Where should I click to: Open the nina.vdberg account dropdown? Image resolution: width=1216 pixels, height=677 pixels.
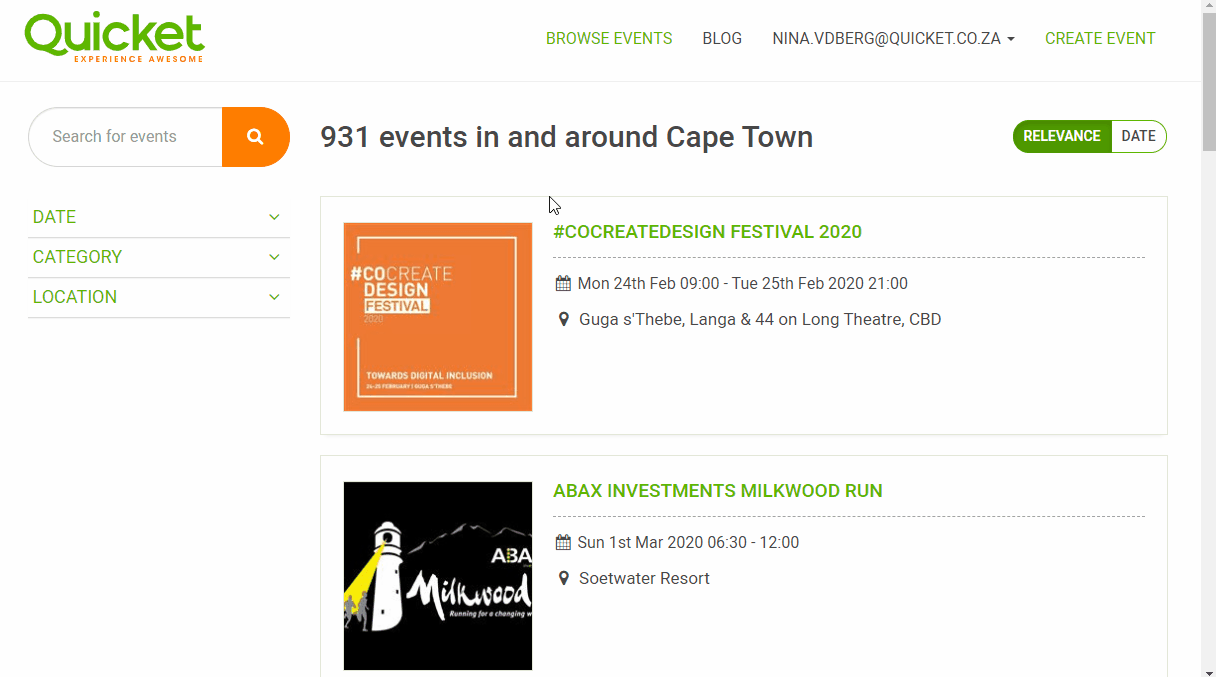[893, 38]
